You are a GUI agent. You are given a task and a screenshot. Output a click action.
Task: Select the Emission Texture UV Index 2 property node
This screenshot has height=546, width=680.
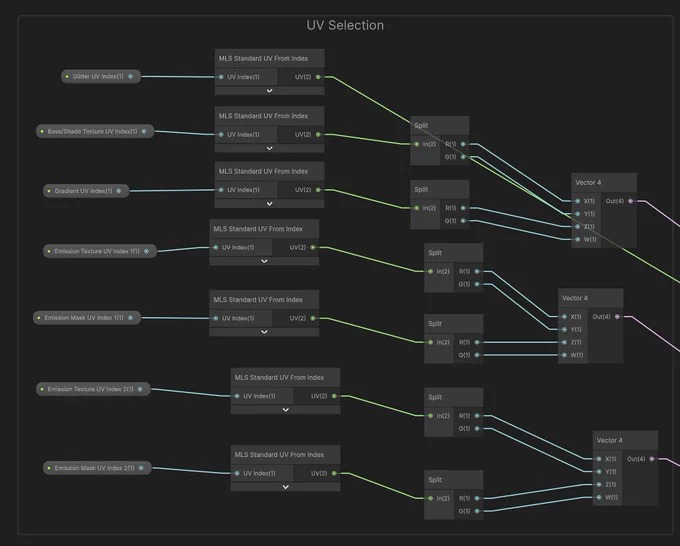click(x=93, y=389)
